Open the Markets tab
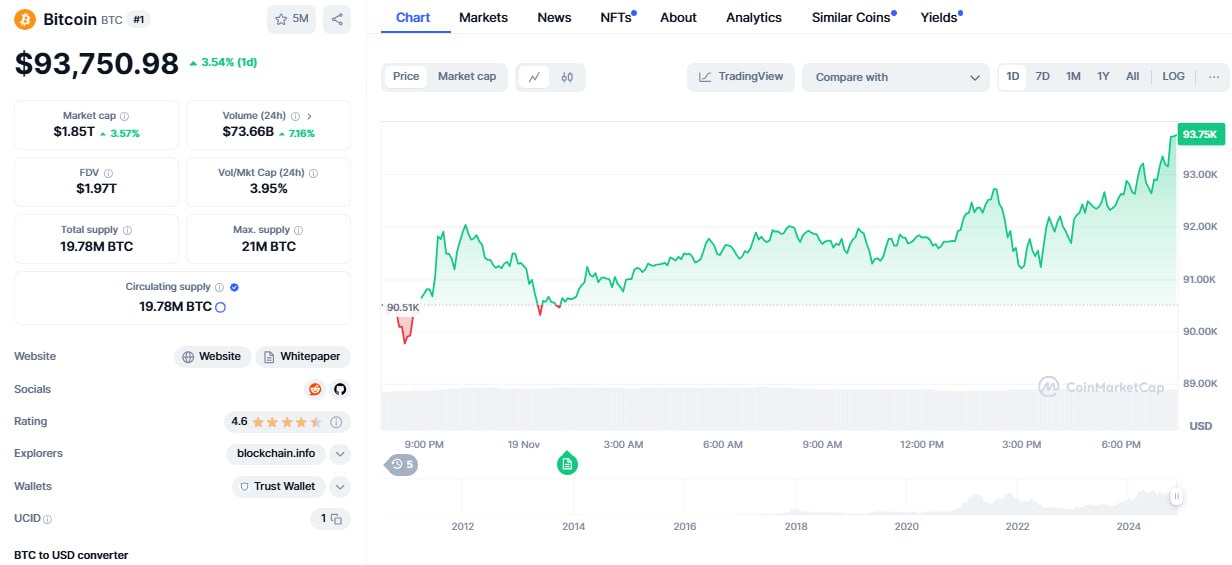The height and width of the screenshot is (565, 1232). click(x=483, y=17)
